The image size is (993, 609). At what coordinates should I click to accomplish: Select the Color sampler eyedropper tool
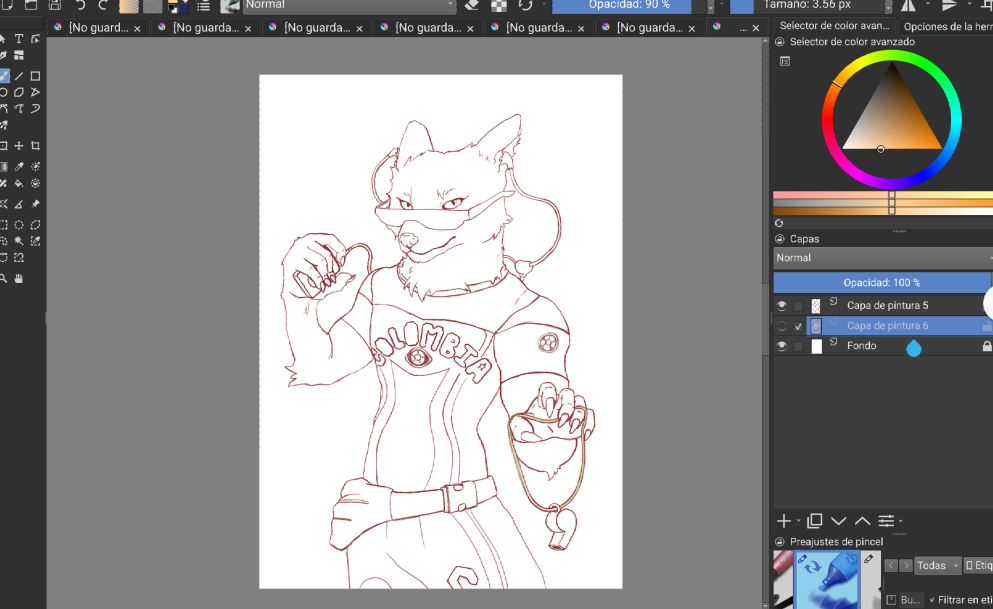coord(19,166)
